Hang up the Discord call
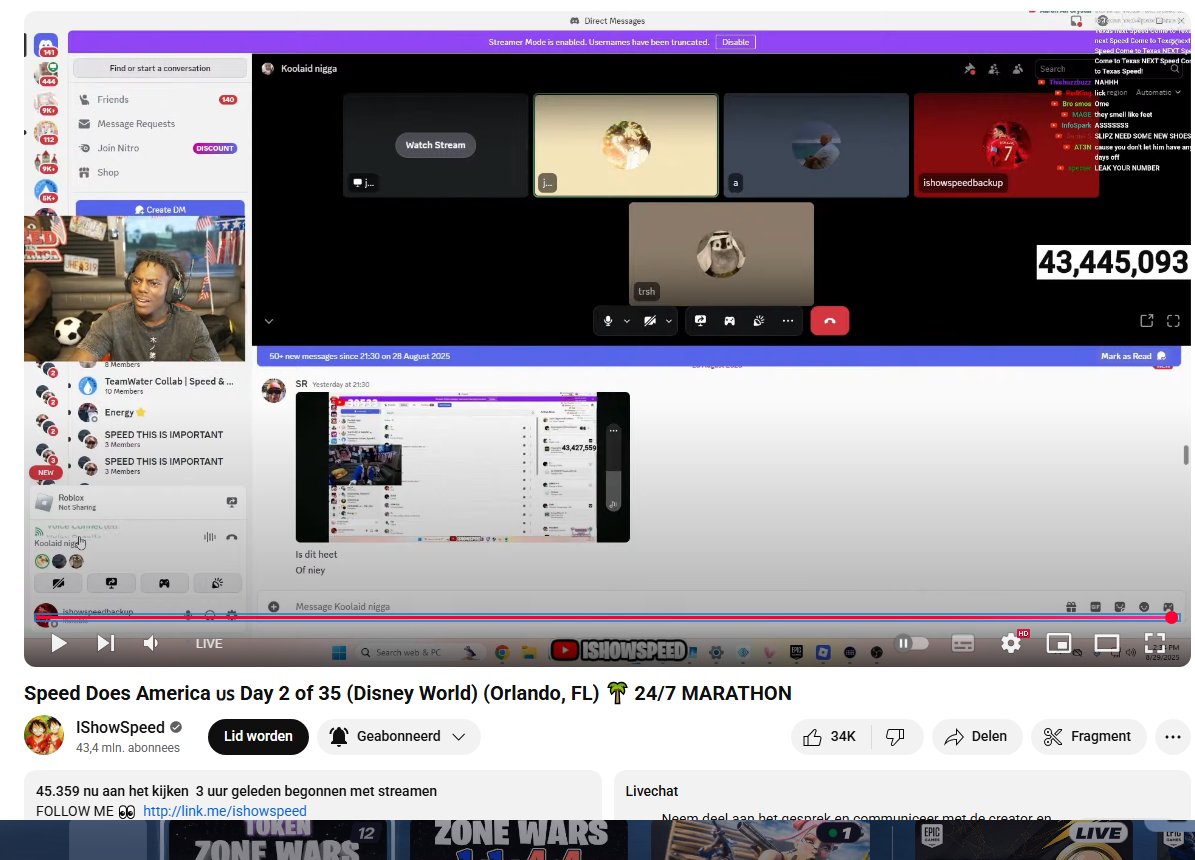This screenshot has height=860, width=1195. point(829,321)
